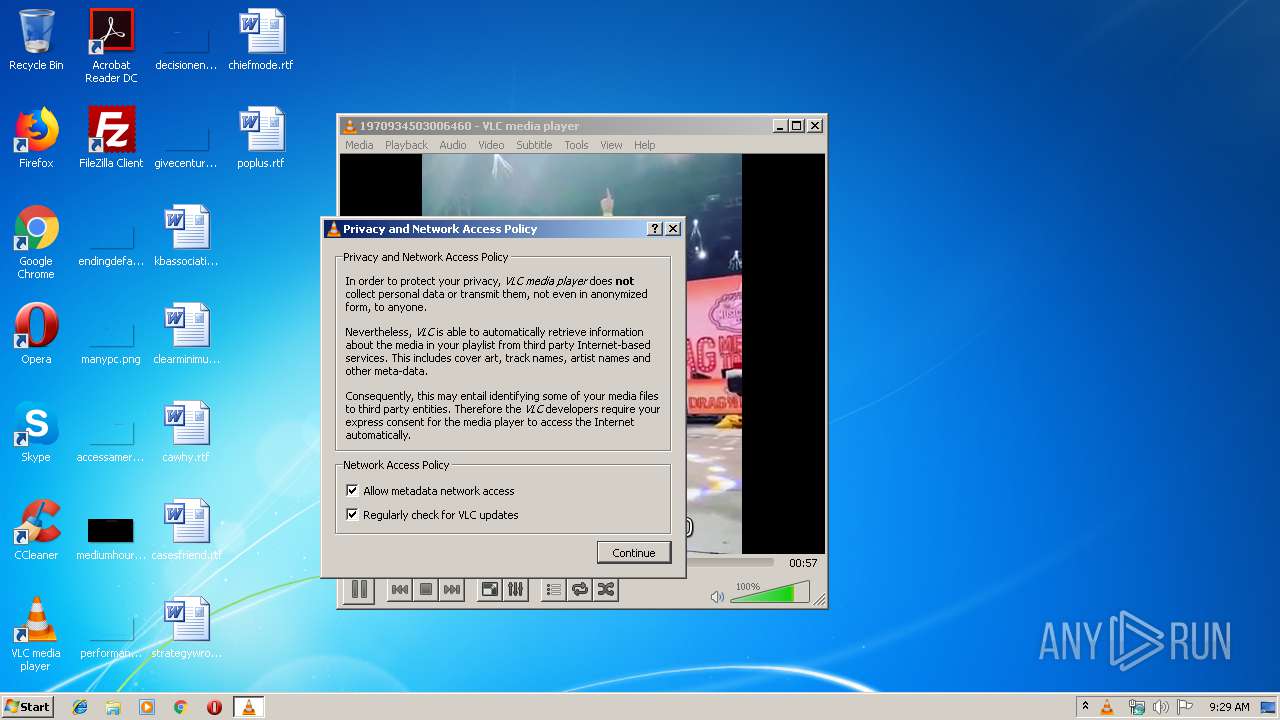Select the chiefmode.rtf file

261,40
